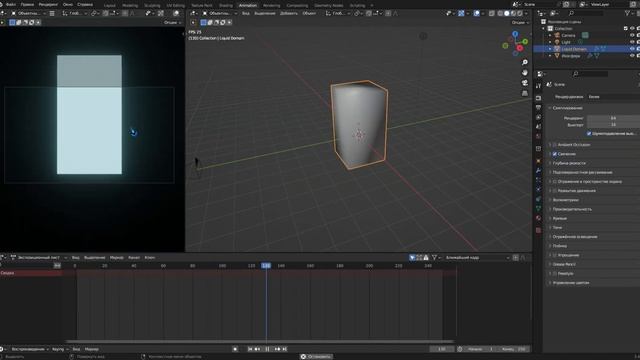Open the Texture properties tab icon

point(538,230)
